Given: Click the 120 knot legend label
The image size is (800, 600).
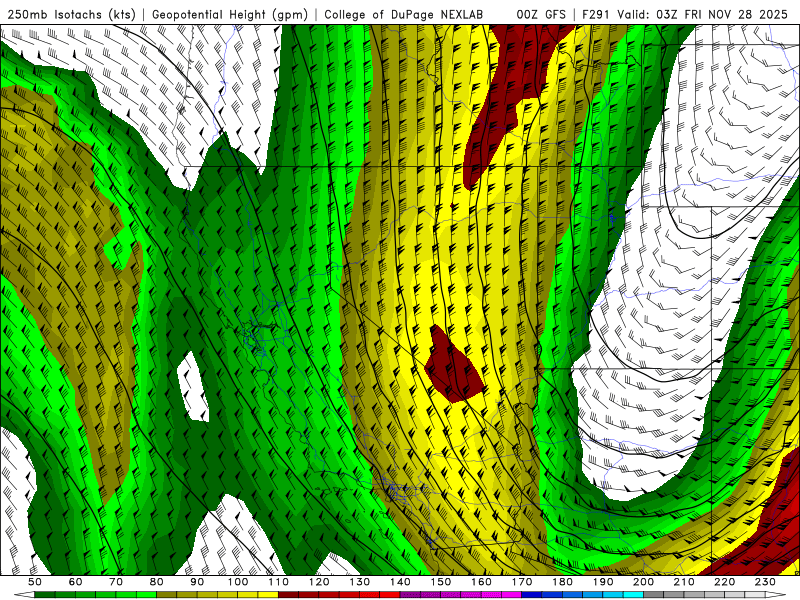Looking at the screenshot, I should pos(319,582).
